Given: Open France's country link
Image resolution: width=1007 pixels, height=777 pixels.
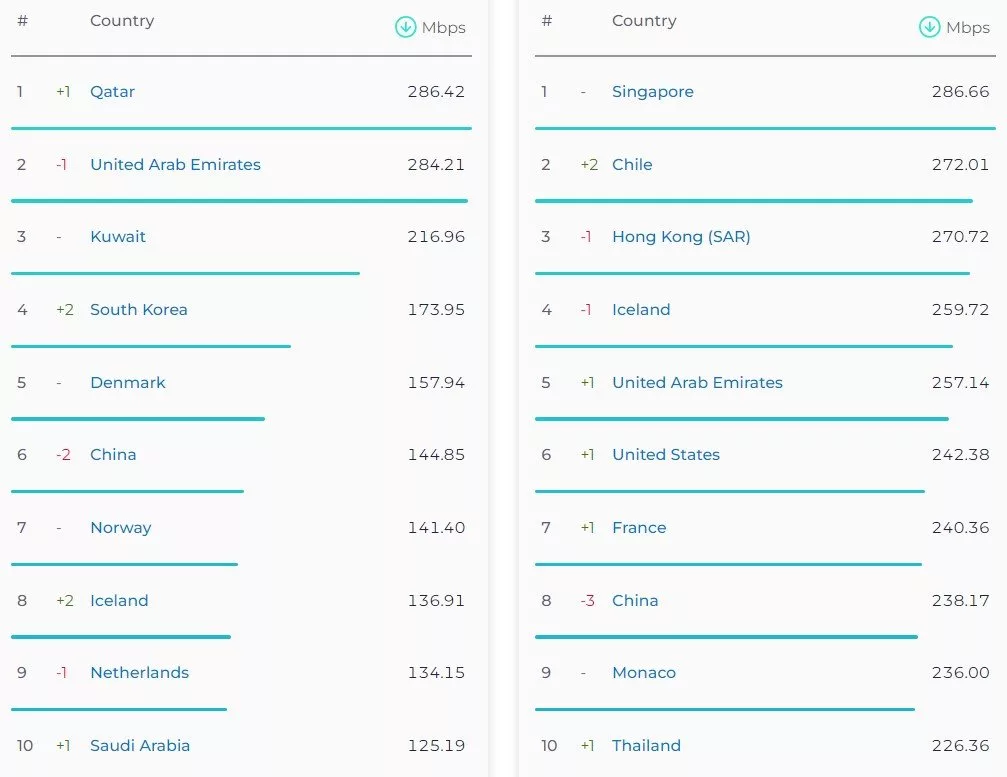Looking at the screenshot, I should 639,528.
